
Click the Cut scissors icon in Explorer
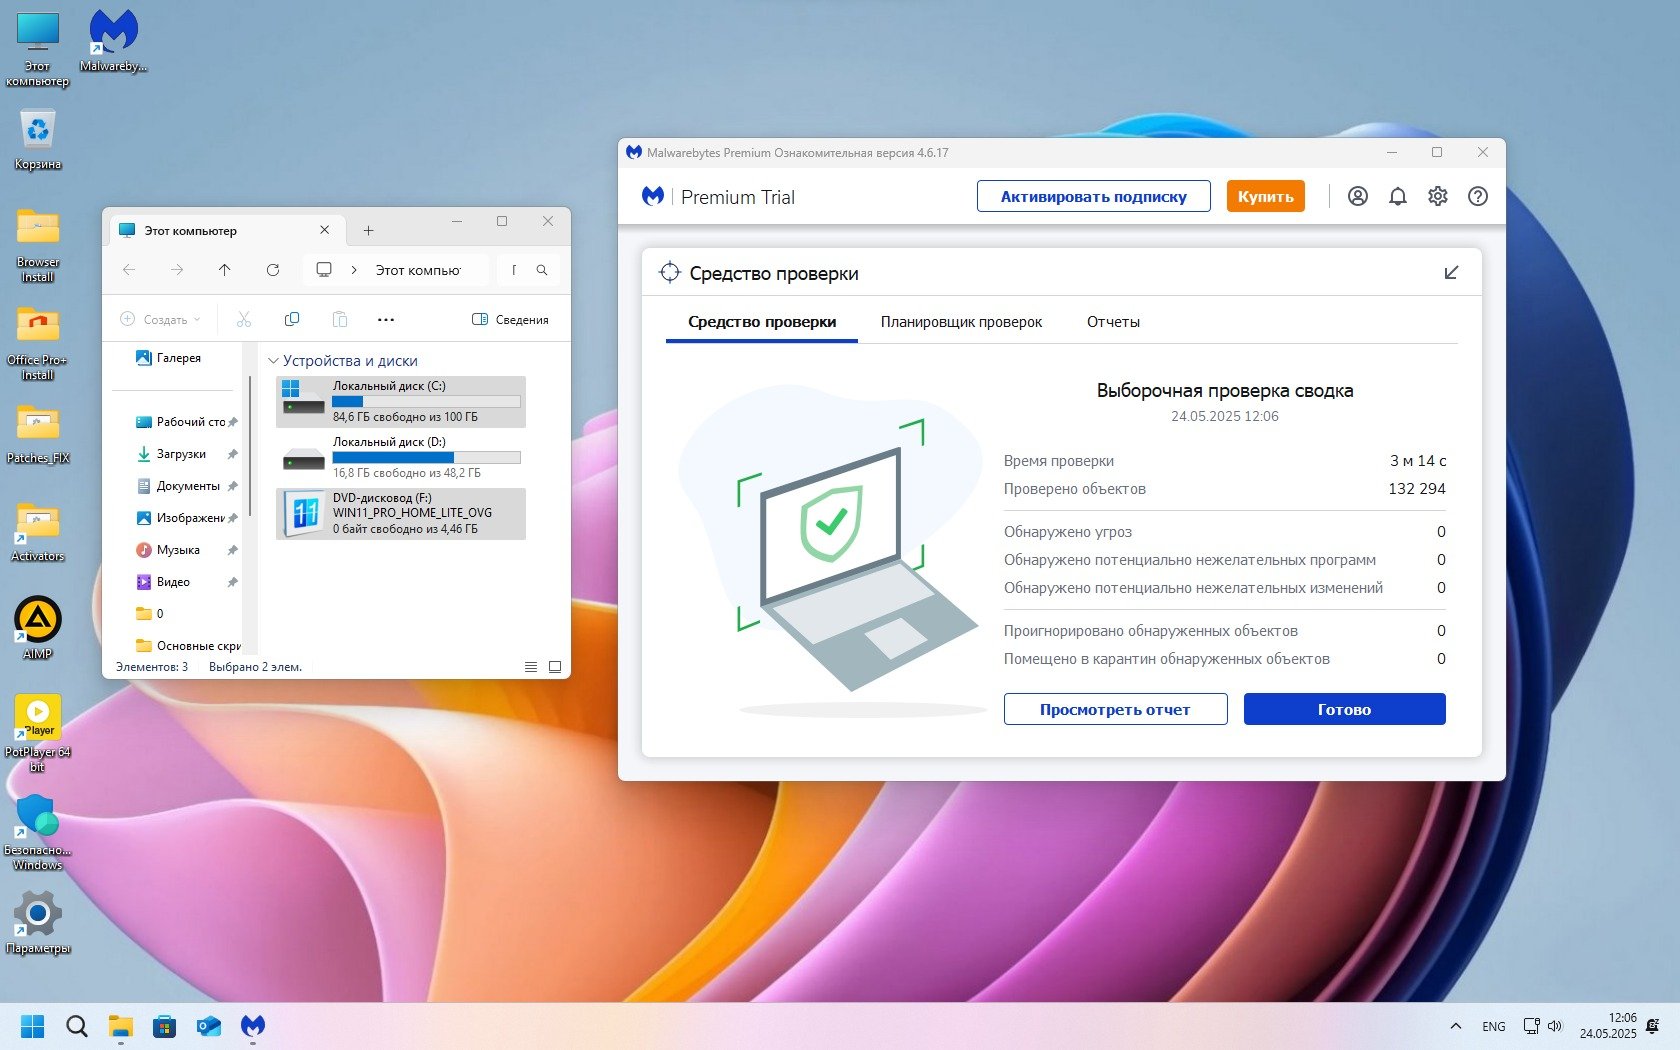click(x=243, y=319)
